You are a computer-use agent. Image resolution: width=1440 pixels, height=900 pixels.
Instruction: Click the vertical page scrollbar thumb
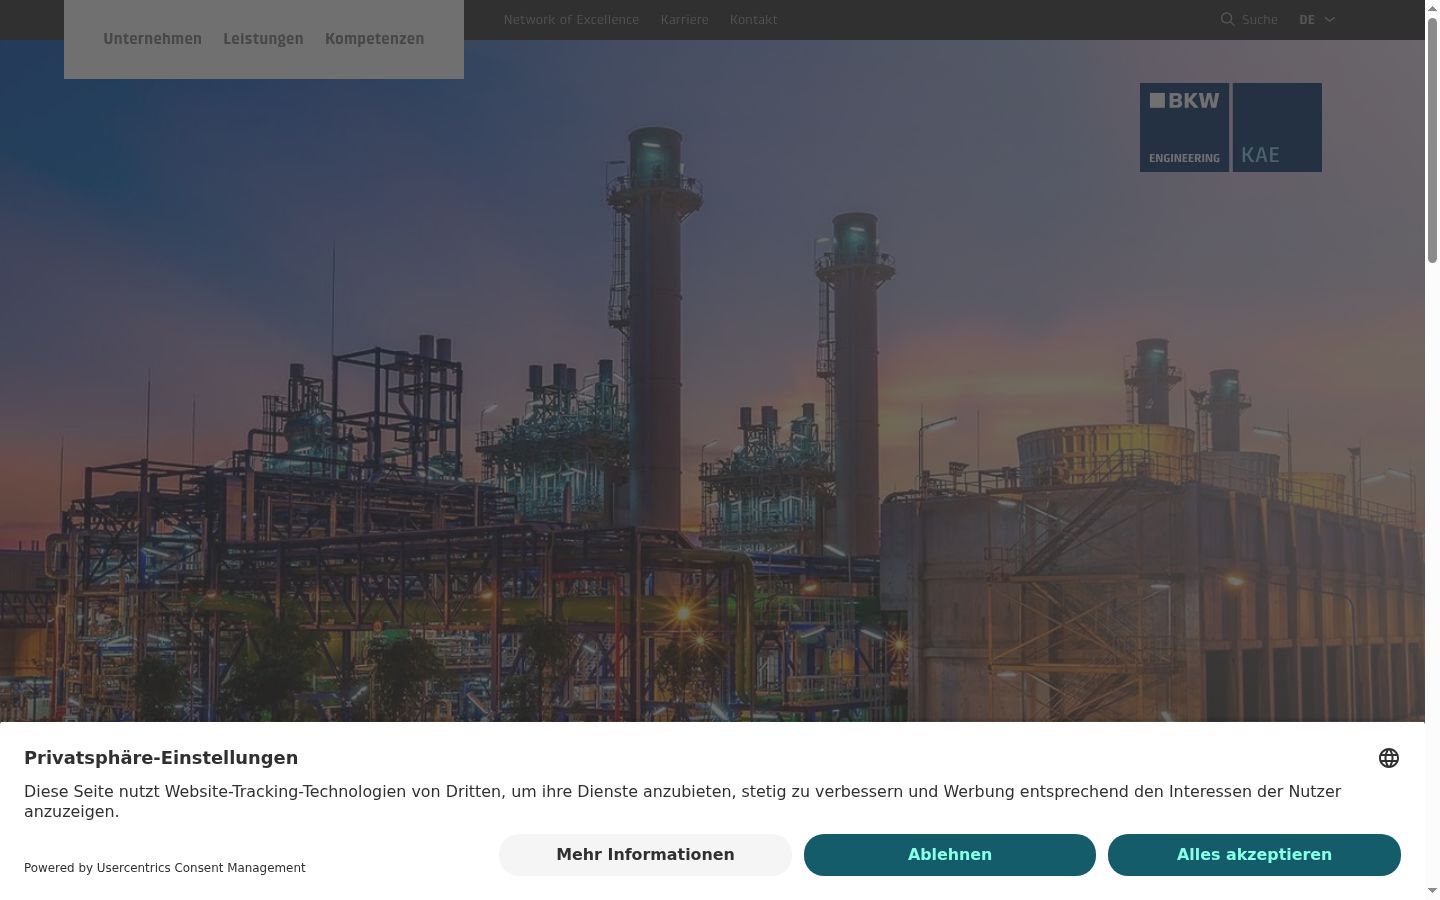1432,140
